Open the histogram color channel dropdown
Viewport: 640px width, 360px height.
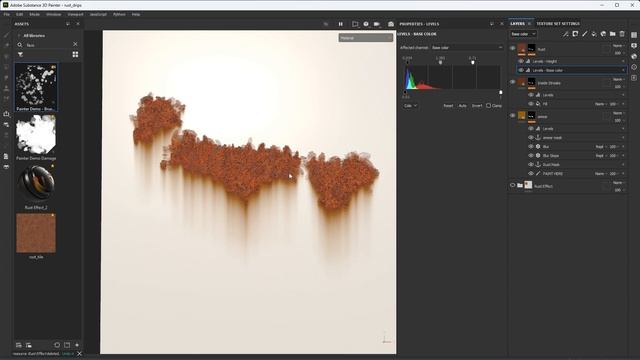click(x=410, y=106)
